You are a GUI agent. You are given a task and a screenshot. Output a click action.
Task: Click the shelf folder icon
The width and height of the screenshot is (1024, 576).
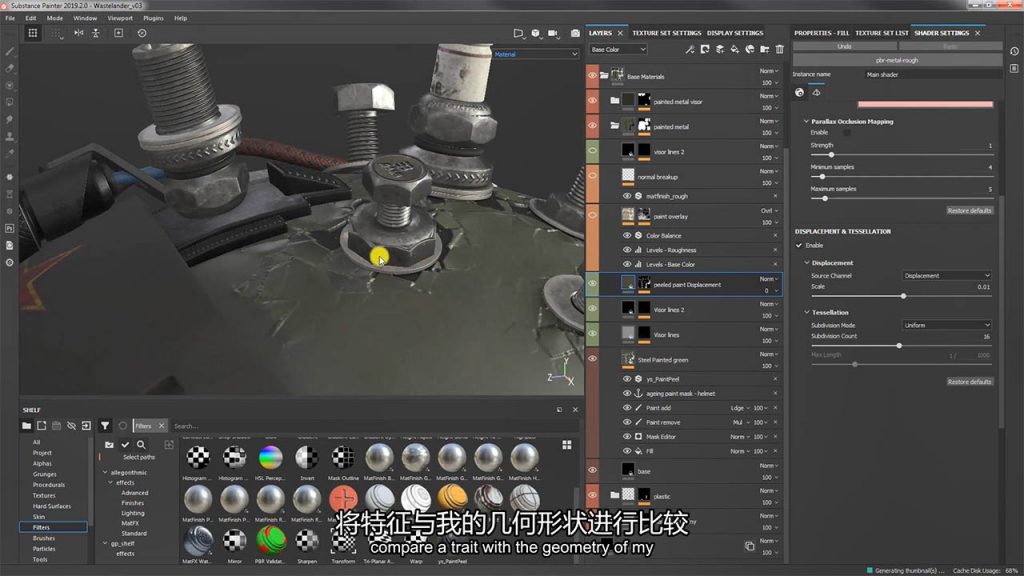pyautogui.click(x=26, y=426)
